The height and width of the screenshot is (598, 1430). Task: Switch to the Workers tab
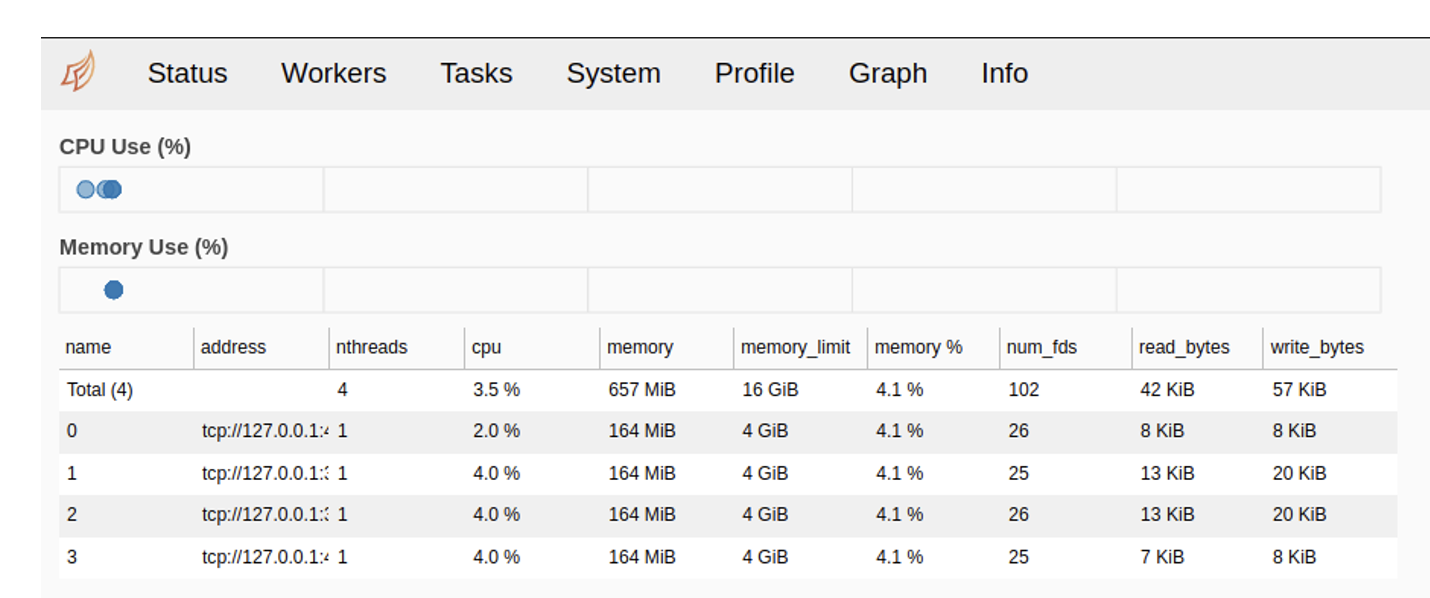[333, 73]
